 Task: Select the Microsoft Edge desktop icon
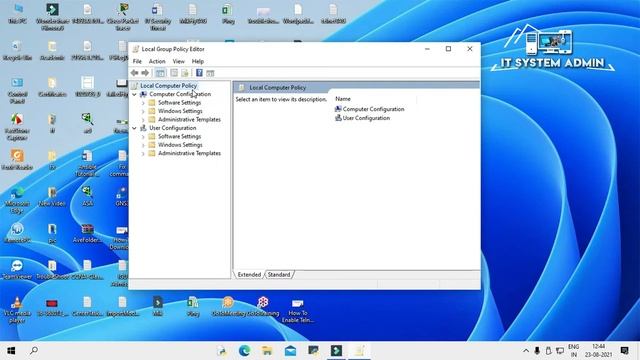point(17,200)
